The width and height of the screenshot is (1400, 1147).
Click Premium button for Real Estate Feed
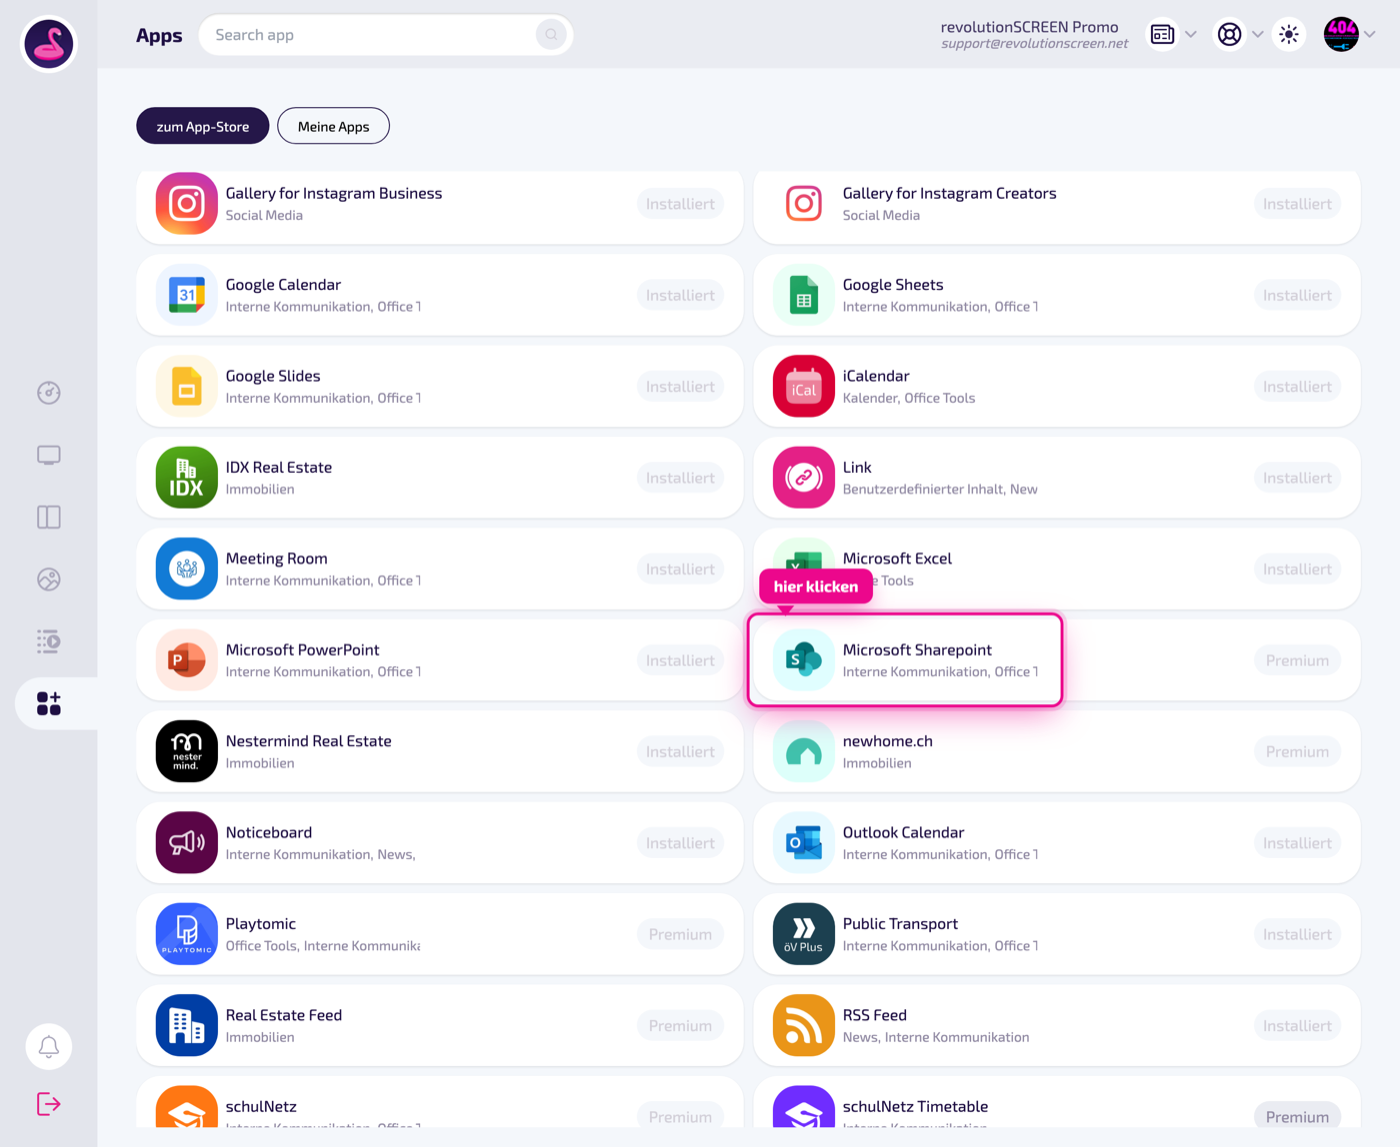tap(680, 1025)
